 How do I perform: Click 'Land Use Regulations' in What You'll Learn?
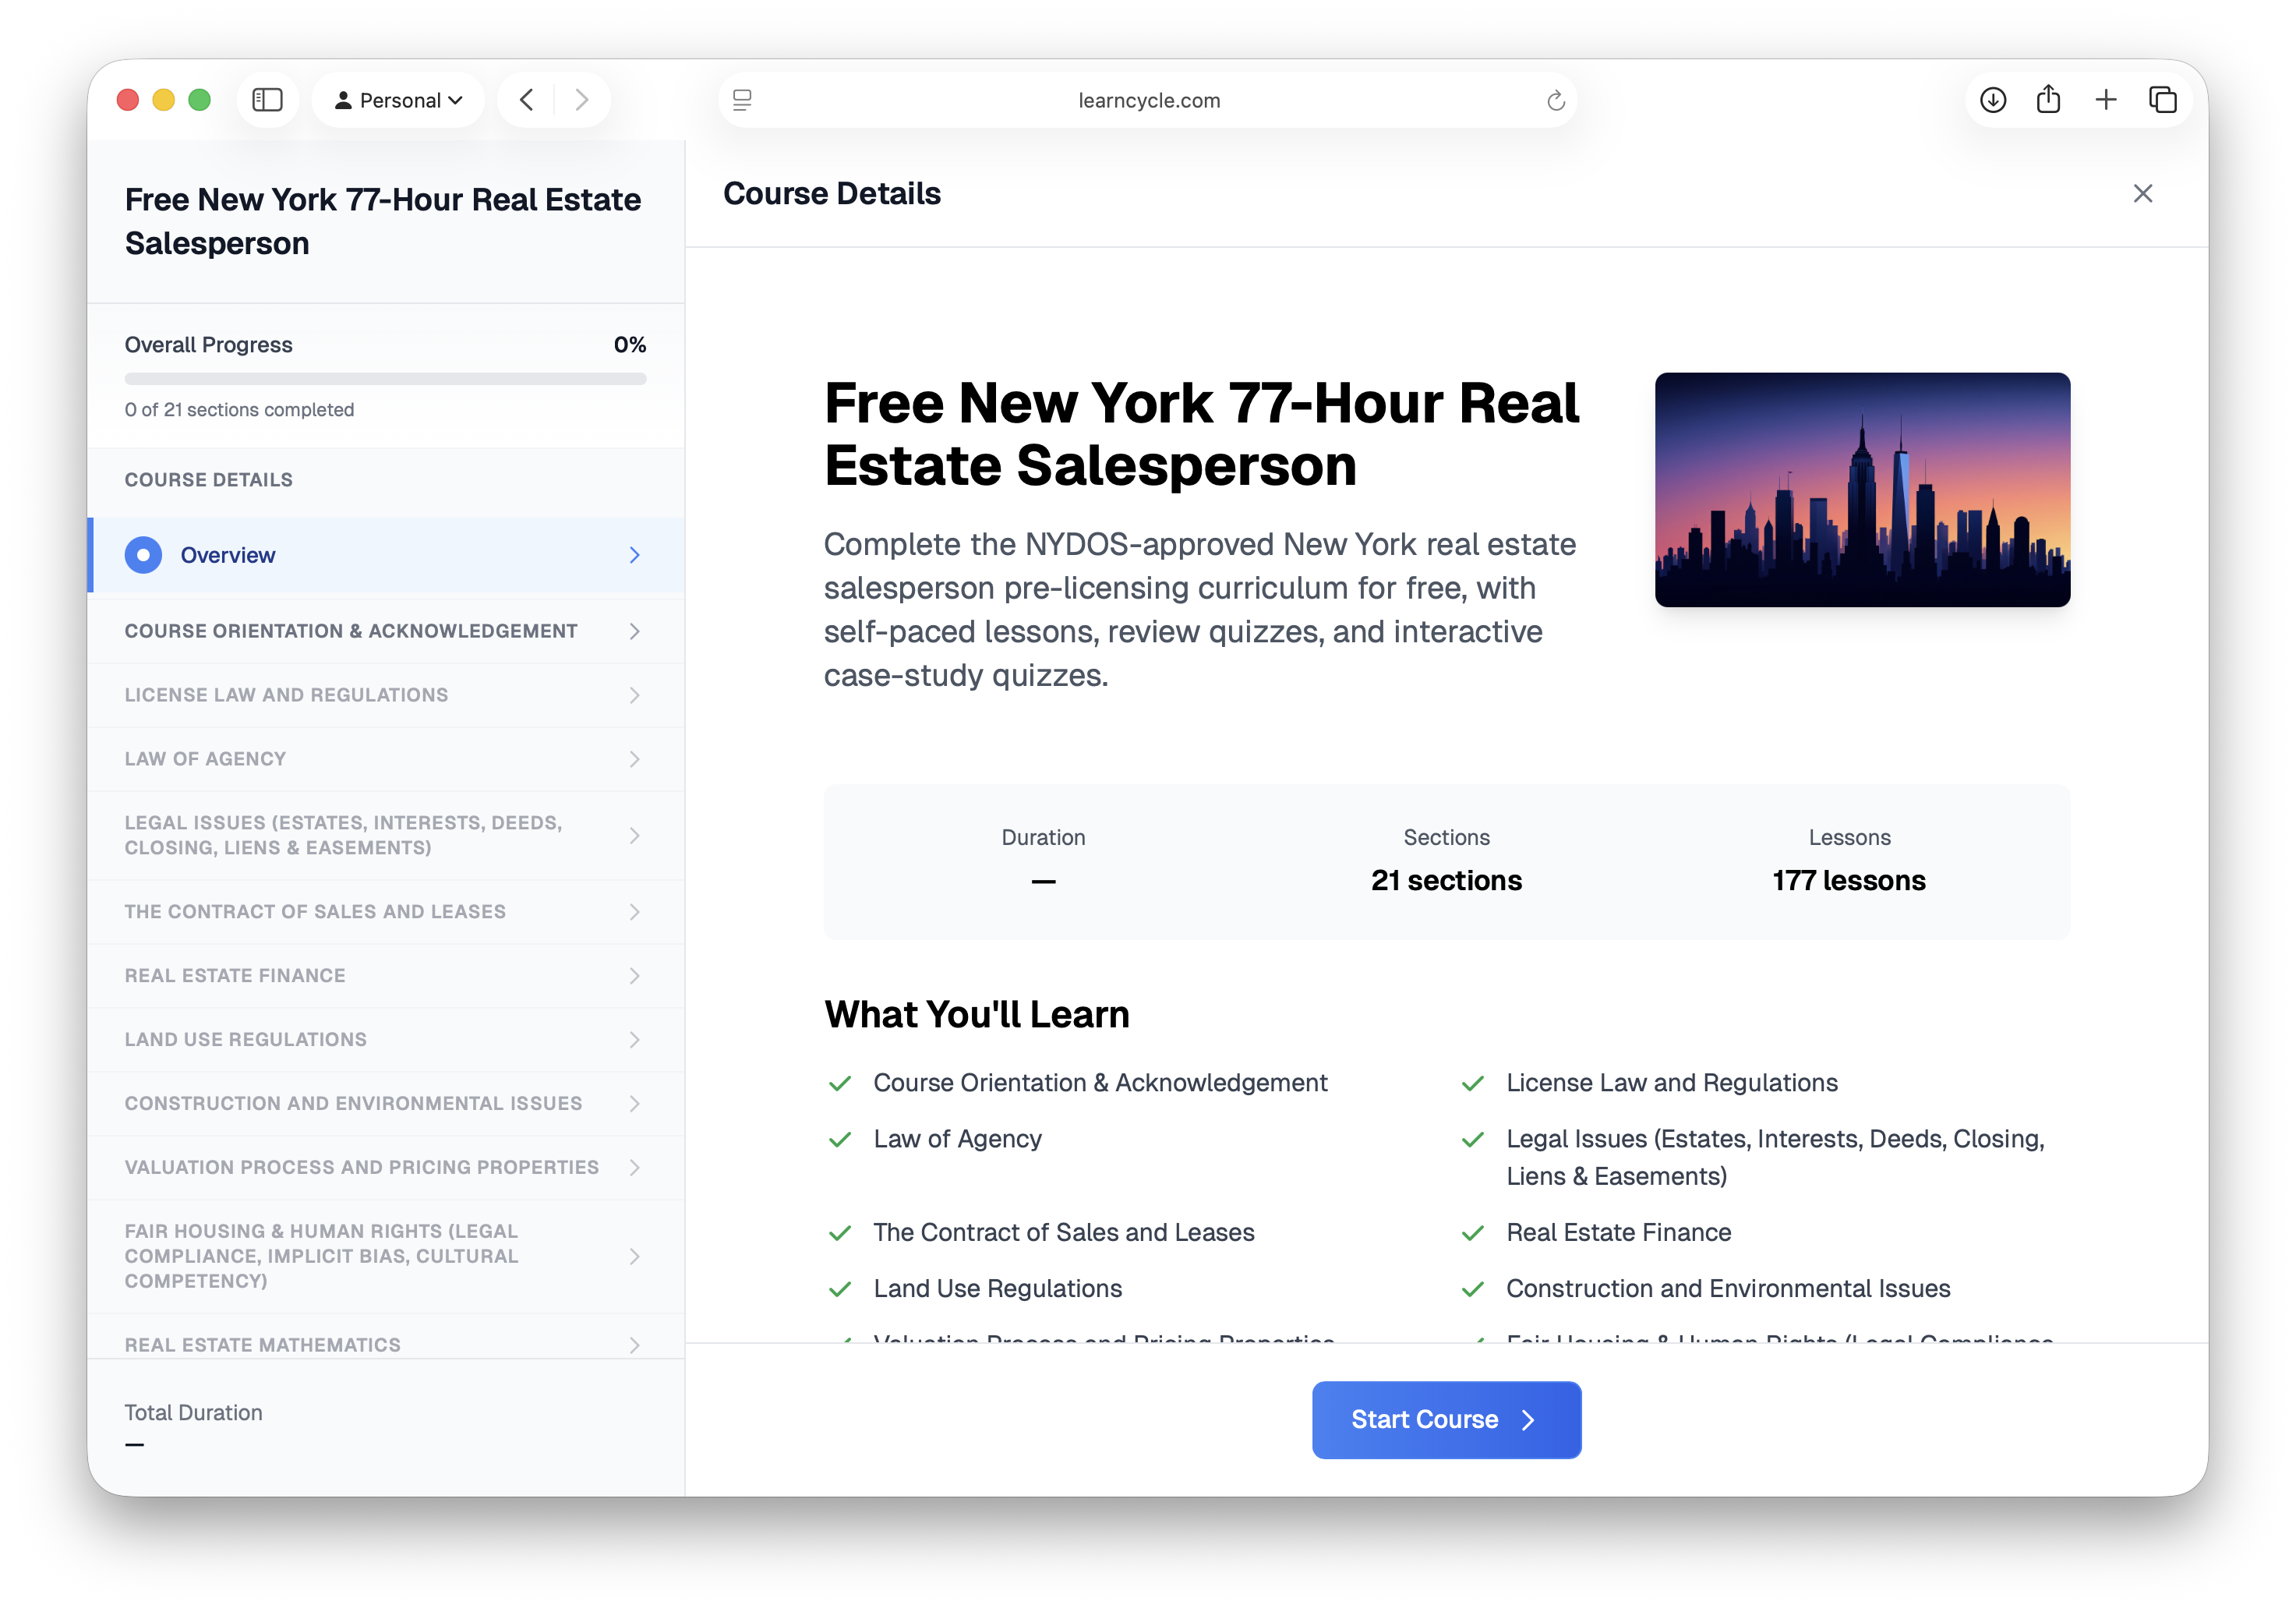[x=997, y=1288]
